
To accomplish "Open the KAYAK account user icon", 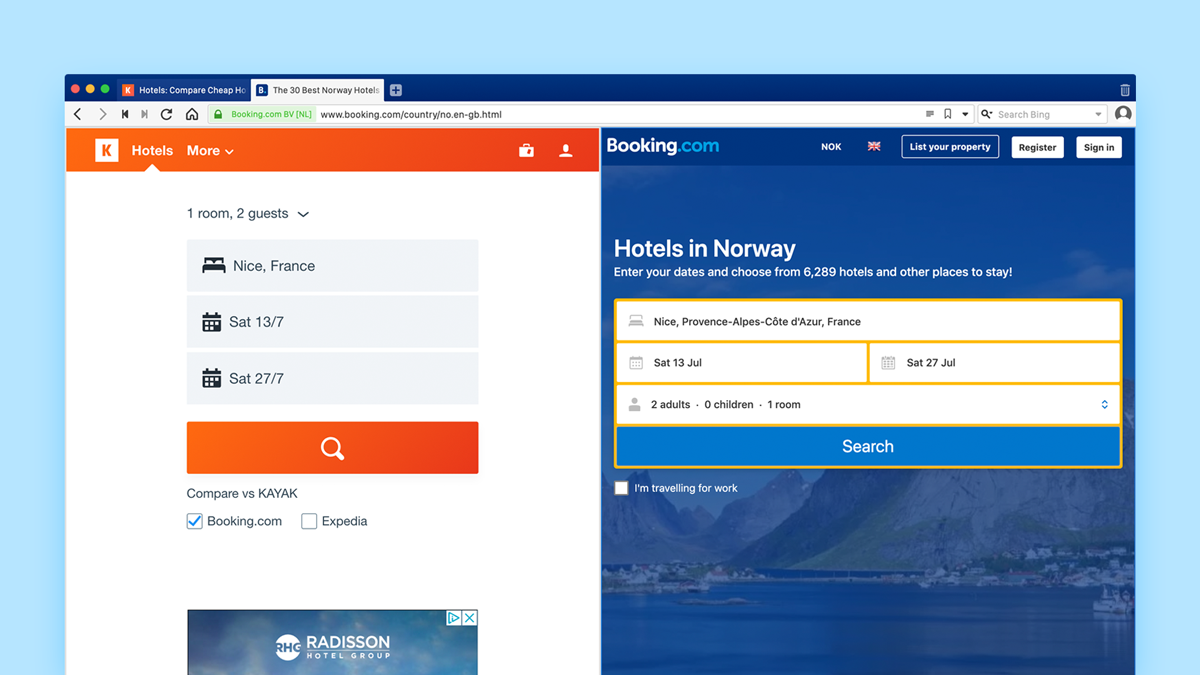I will point(566,151).
